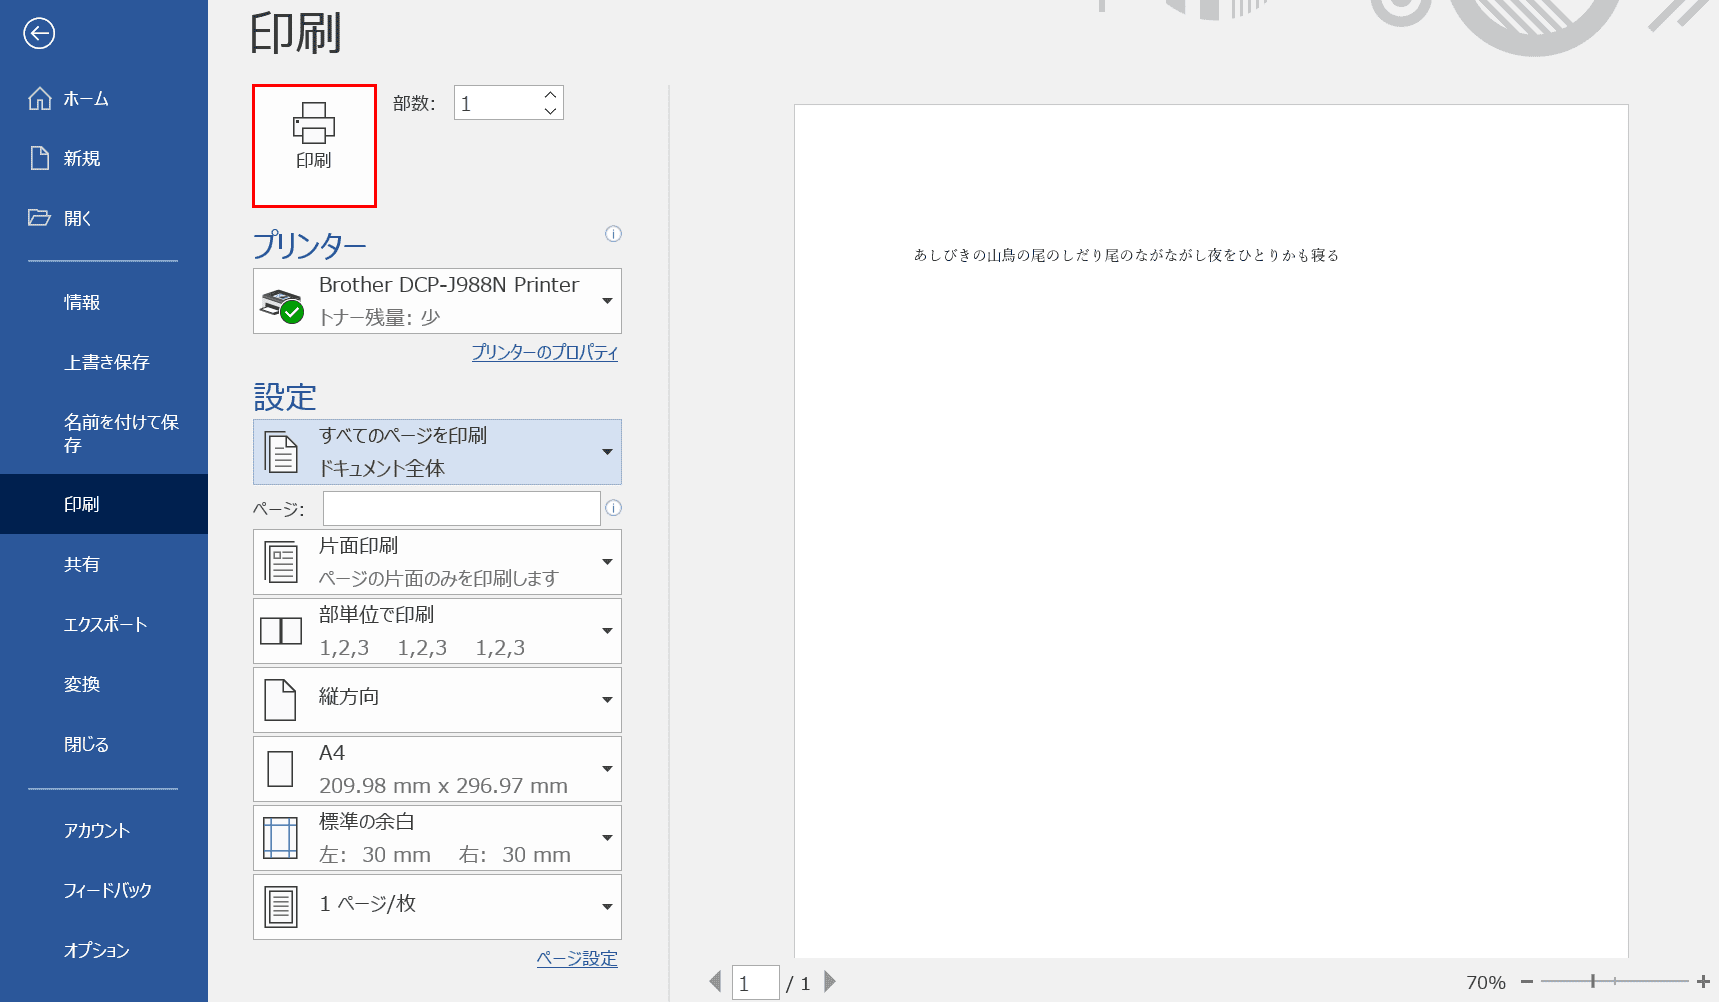Screen dimensions: 1719x1002
Task: Open the A4 paper size dropdown
Action: tap(437, 769)
